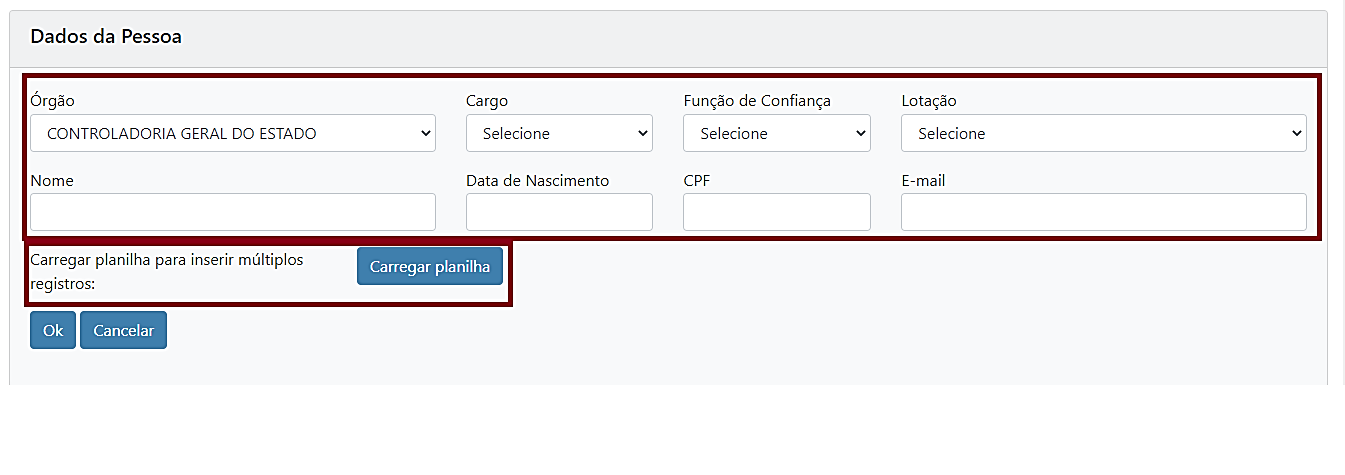
Task: Click the Nome field label
Action: 52,181
